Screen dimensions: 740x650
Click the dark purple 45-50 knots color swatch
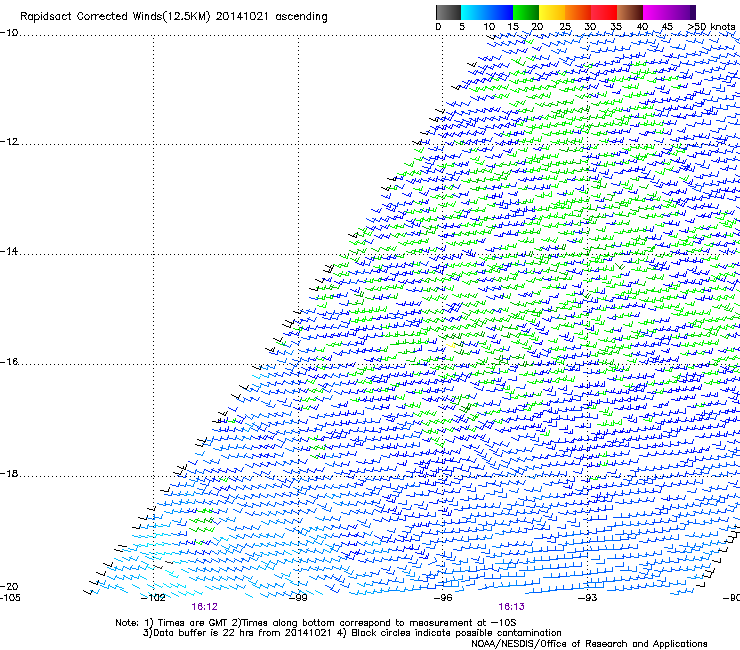point(682,12)
